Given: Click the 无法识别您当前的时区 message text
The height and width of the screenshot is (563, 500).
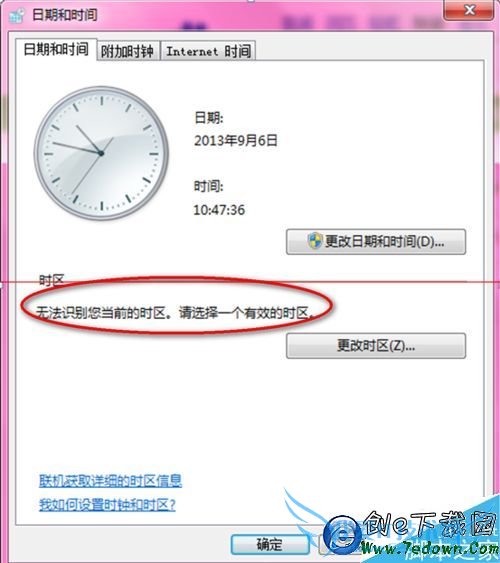Looking at the screenshot, I should pyautogui.click(x=175, y=313).
